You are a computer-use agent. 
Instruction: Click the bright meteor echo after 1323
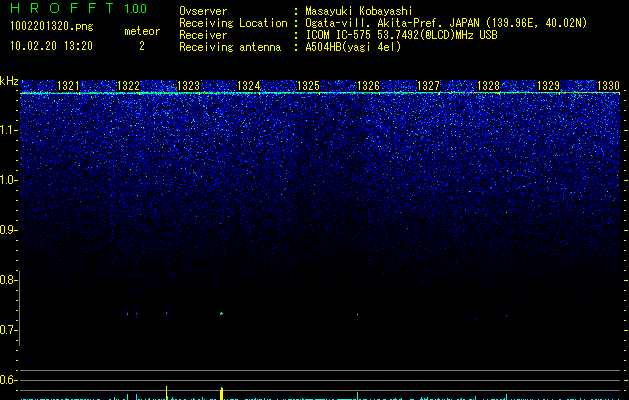click(221, 313)
